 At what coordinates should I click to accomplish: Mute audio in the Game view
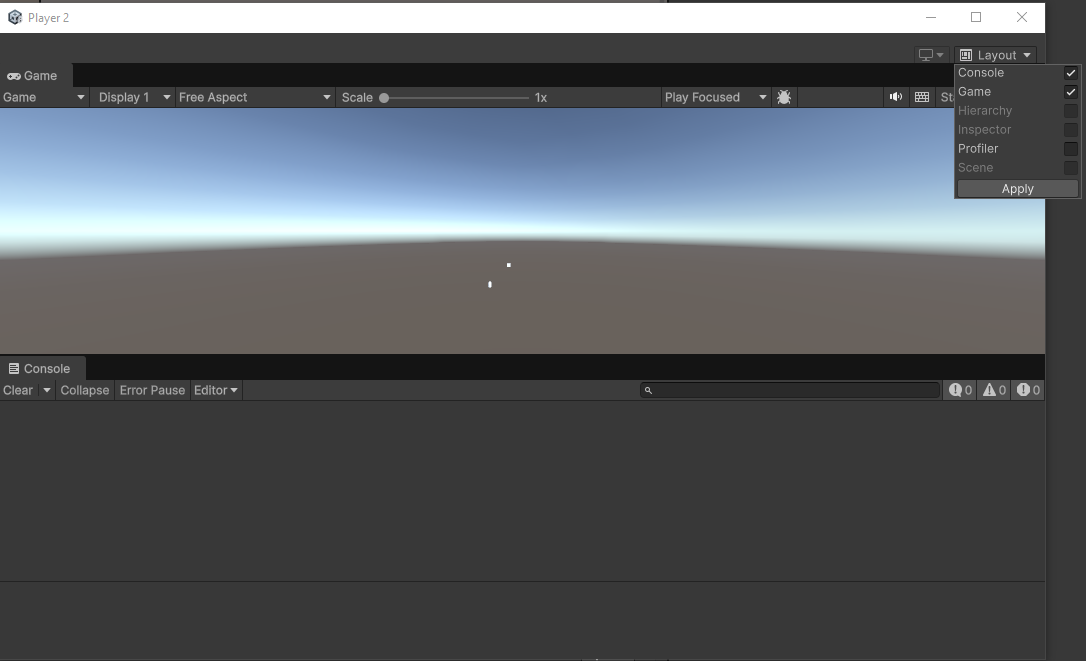click(x=896, y=97)
